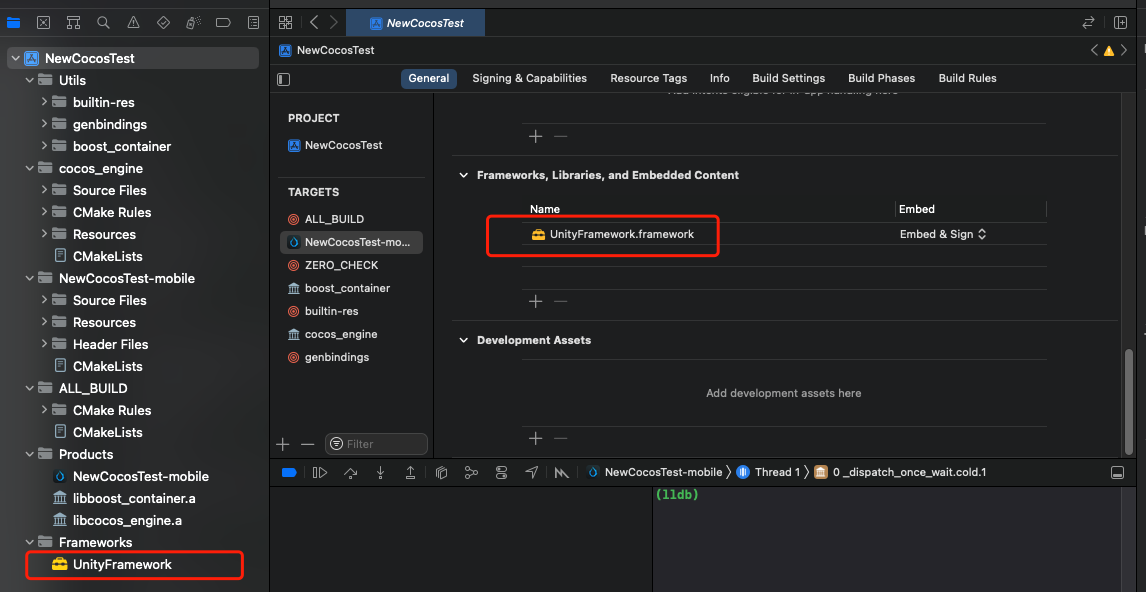Click the yellow warning icon in jump bar

[1109, 50]
